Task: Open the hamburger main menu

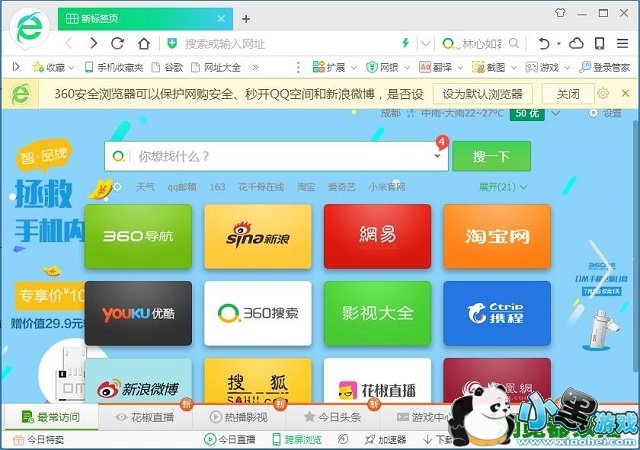Action: pos(622,43)
